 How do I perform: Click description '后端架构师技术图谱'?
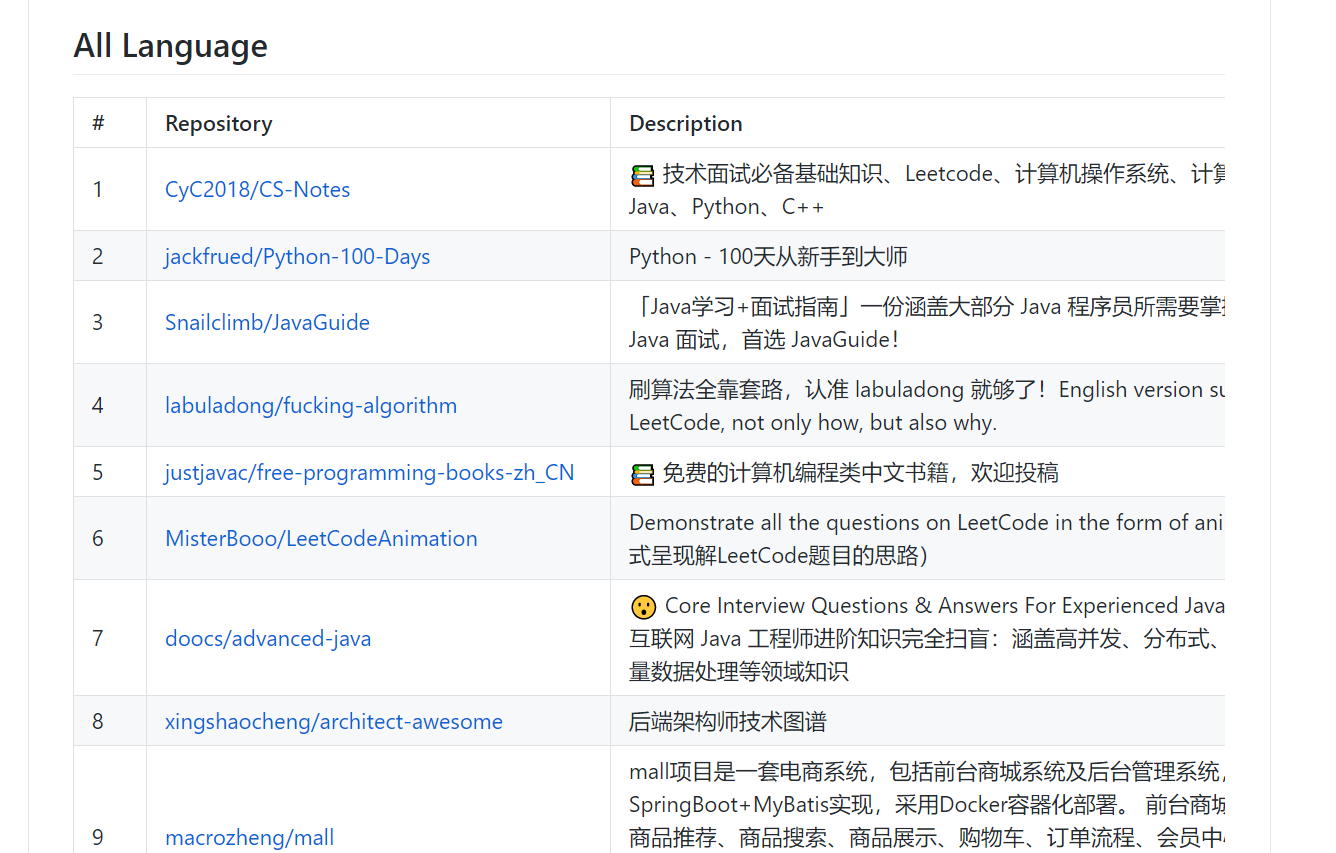click(728, 721)
